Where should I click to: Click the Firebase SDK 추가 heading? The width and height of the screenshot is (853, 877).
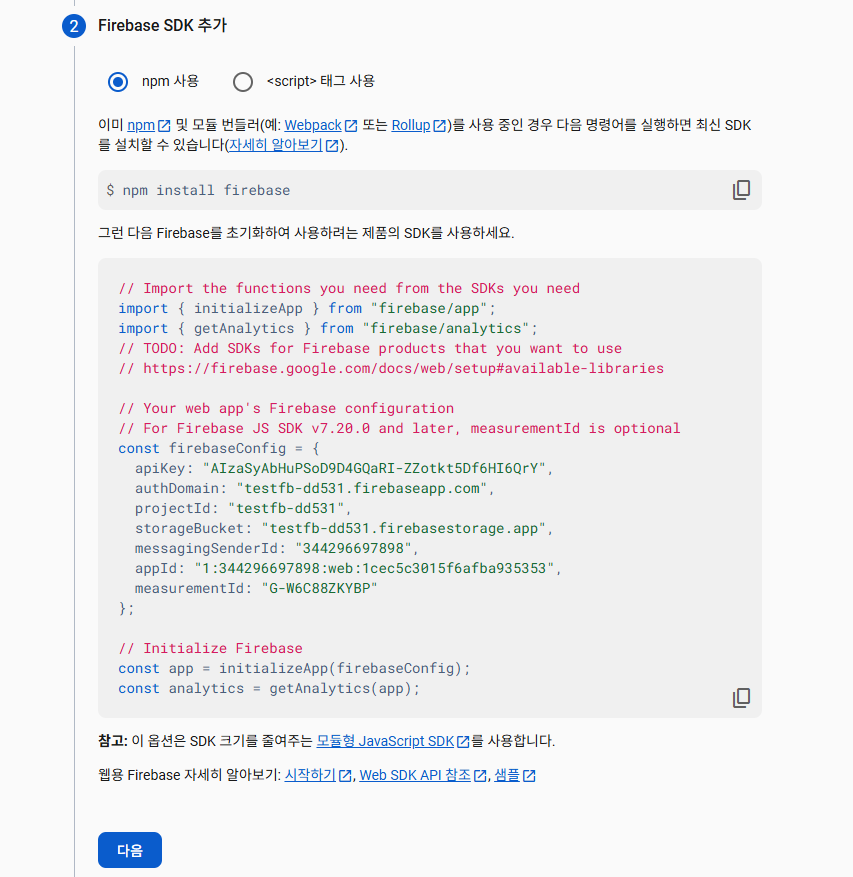[162, 26]
